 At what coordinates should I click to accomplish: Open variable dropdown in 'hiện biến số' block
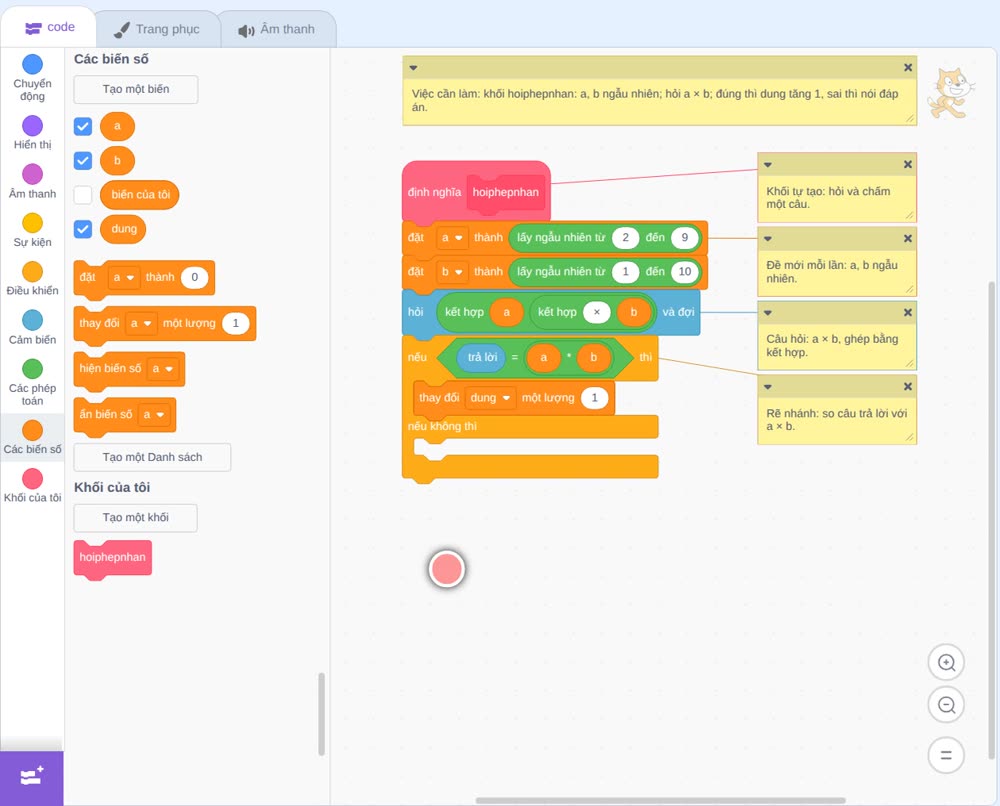point(163,369)
